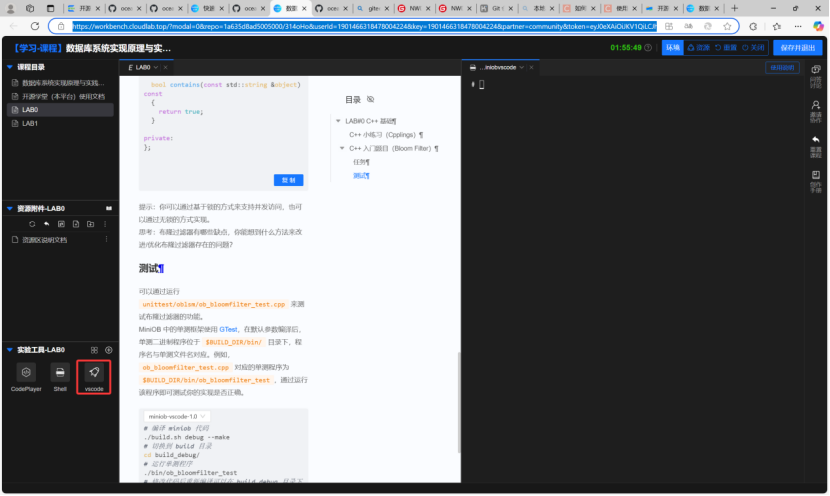Click 使用说明 button
The height and width of the screenshot is (496, 830).
click(x=782, y=68)
